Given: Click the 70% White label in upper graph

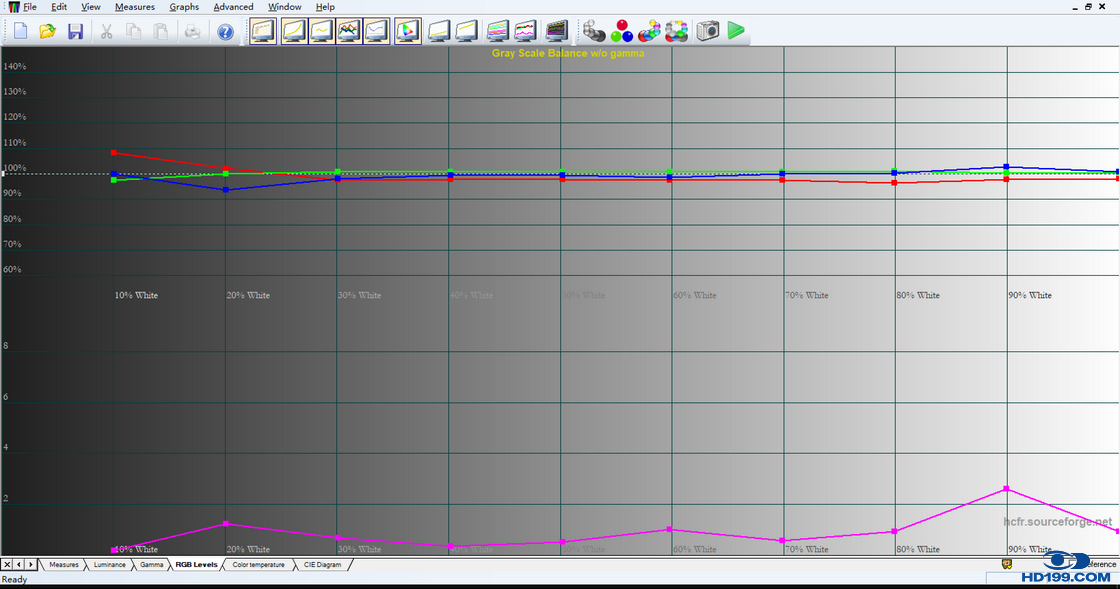Looking at the screenshot, I should [807, 296].
